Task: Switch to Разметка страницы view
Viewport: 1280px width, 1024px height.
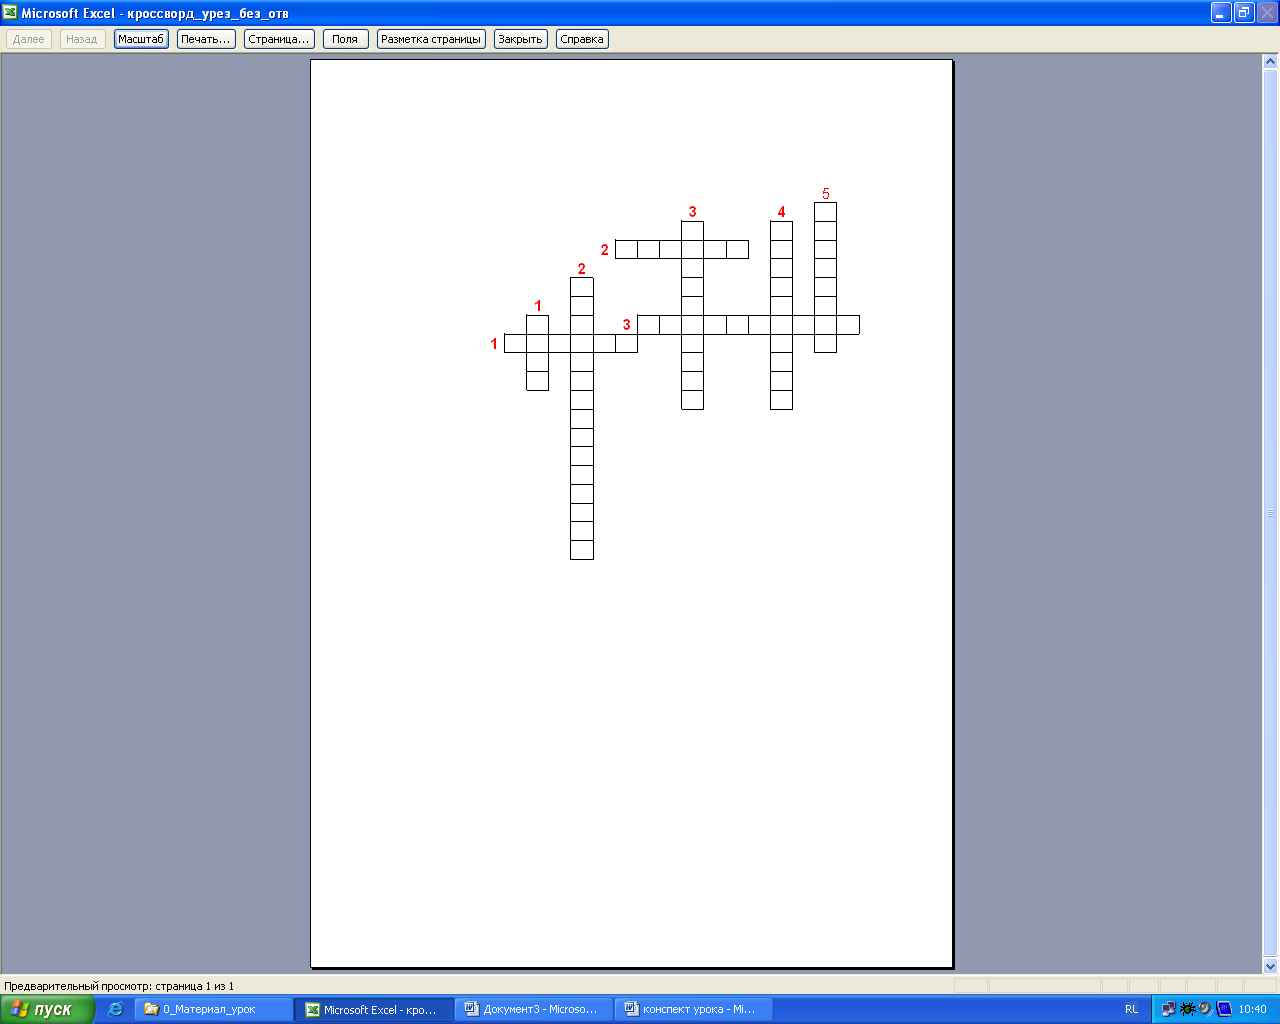Action: coord(431,39)
